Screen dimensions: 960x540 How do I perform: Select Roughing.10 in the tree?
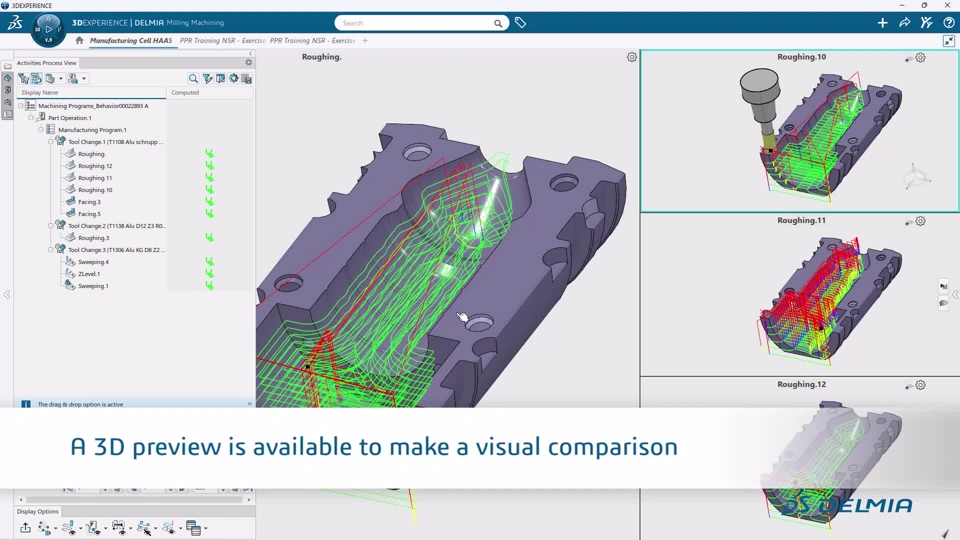[x=95, y=190]
